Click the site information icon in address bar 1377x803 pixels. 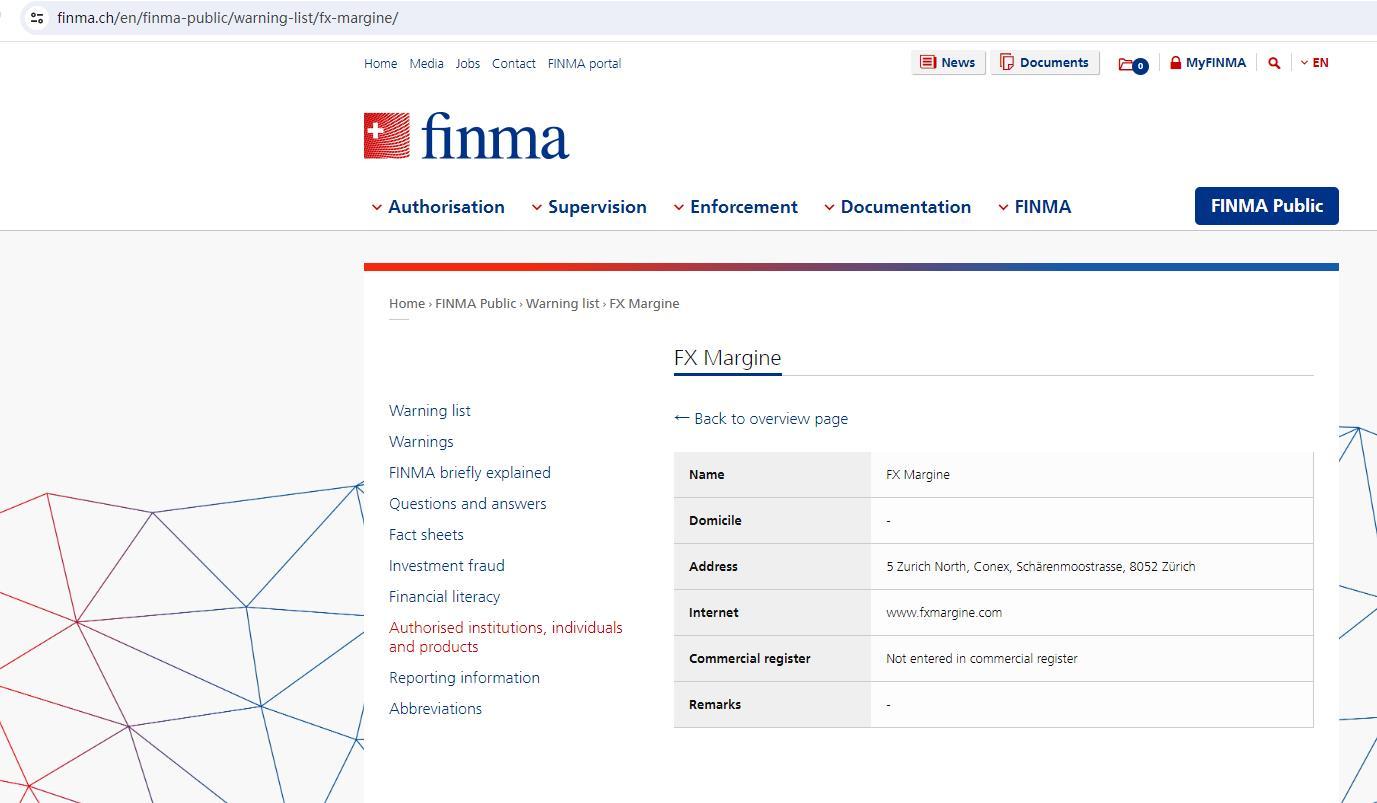(x=37, y=18)
